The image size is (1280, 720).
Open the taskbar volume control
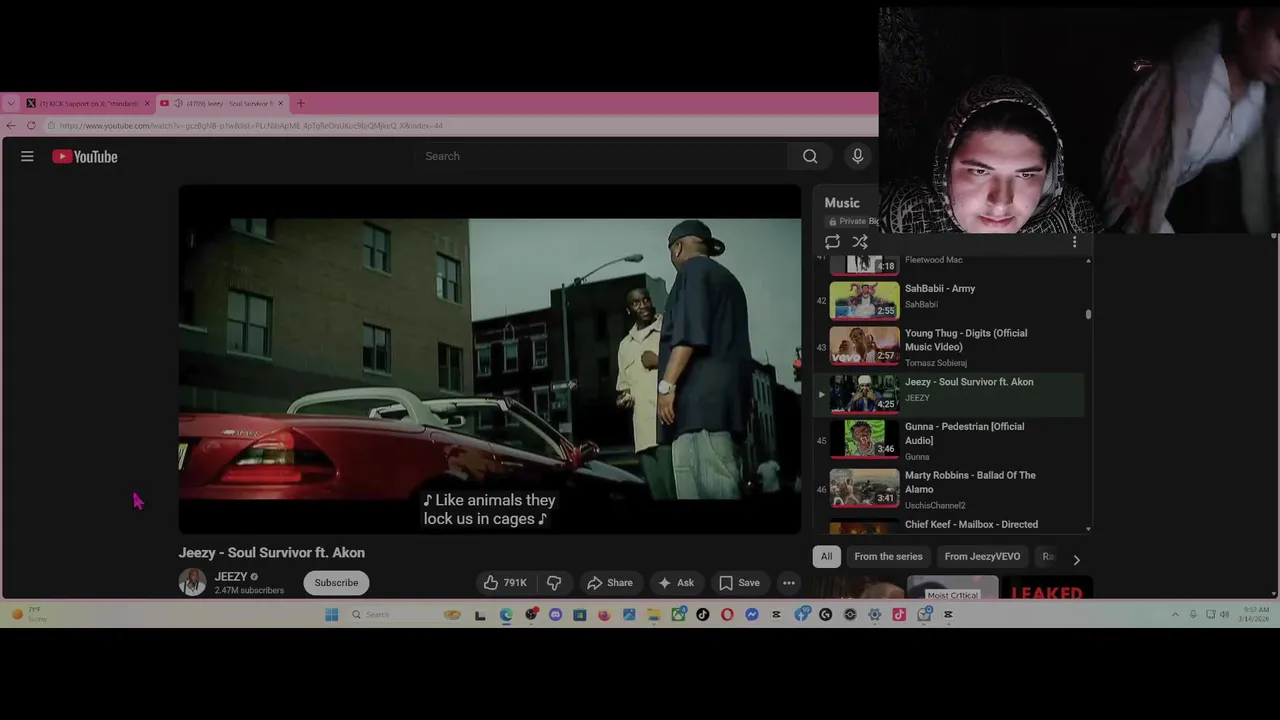(1225, 615)
